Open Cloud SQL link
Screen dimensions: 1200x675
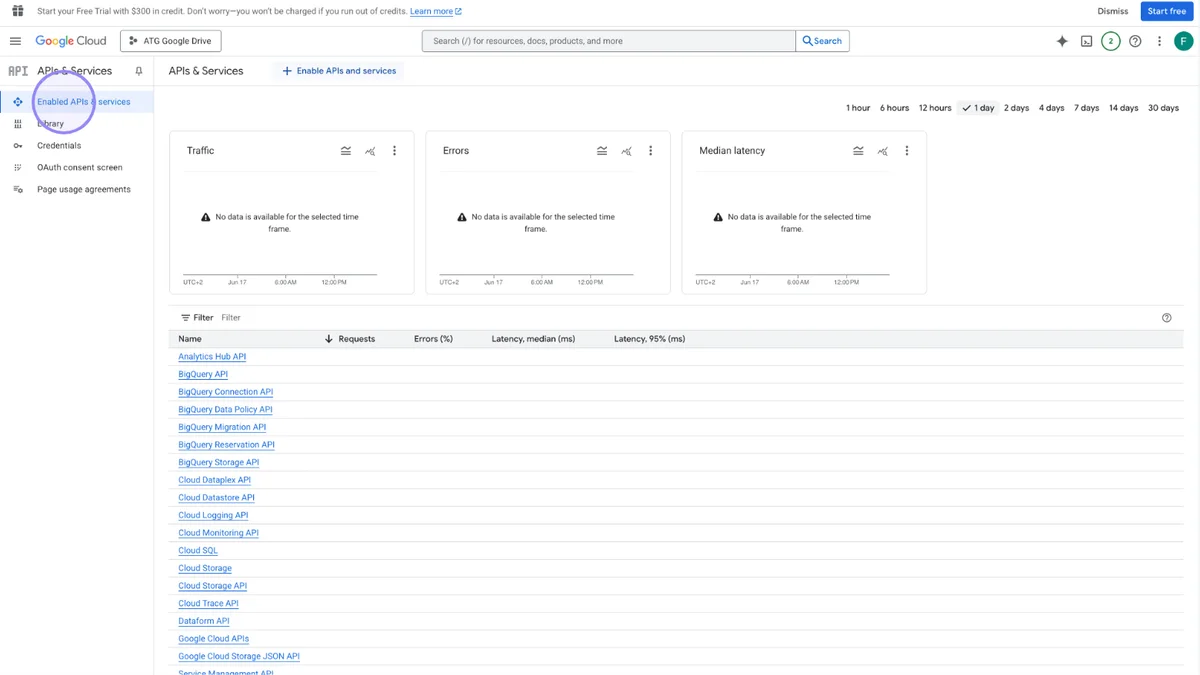coord(198,551)
